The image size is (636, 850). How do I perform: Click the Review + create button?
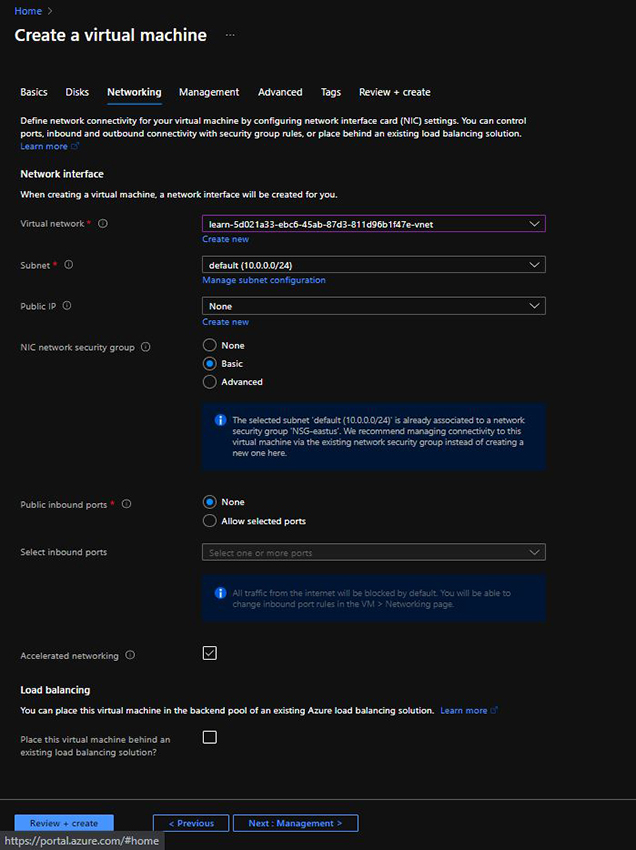64,823
